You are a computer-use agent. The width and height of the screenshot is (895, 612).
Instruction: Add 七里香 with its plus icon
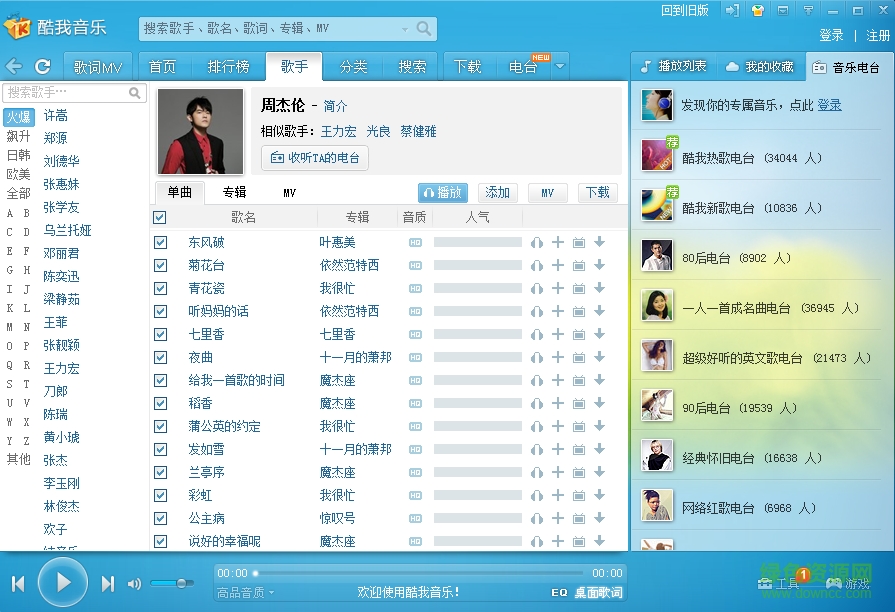click(x=557, y=334)
